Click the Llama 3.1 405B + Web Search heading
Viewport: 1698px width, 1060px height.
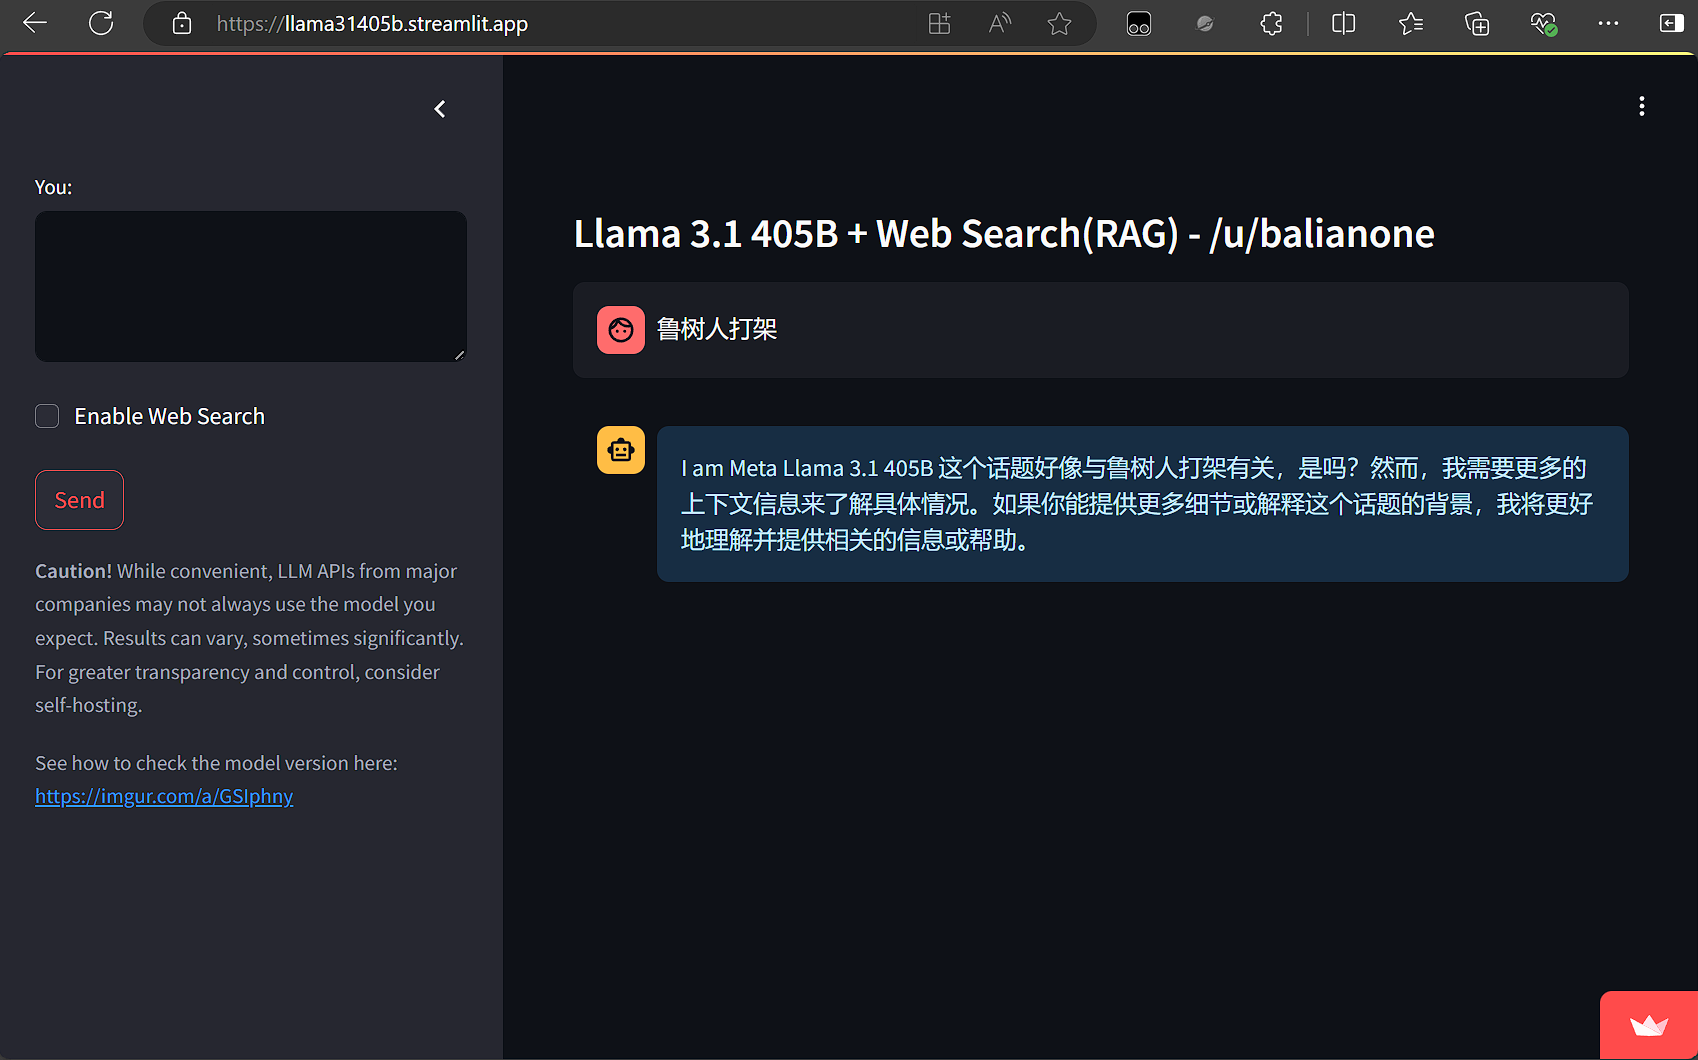point(1004,234)
